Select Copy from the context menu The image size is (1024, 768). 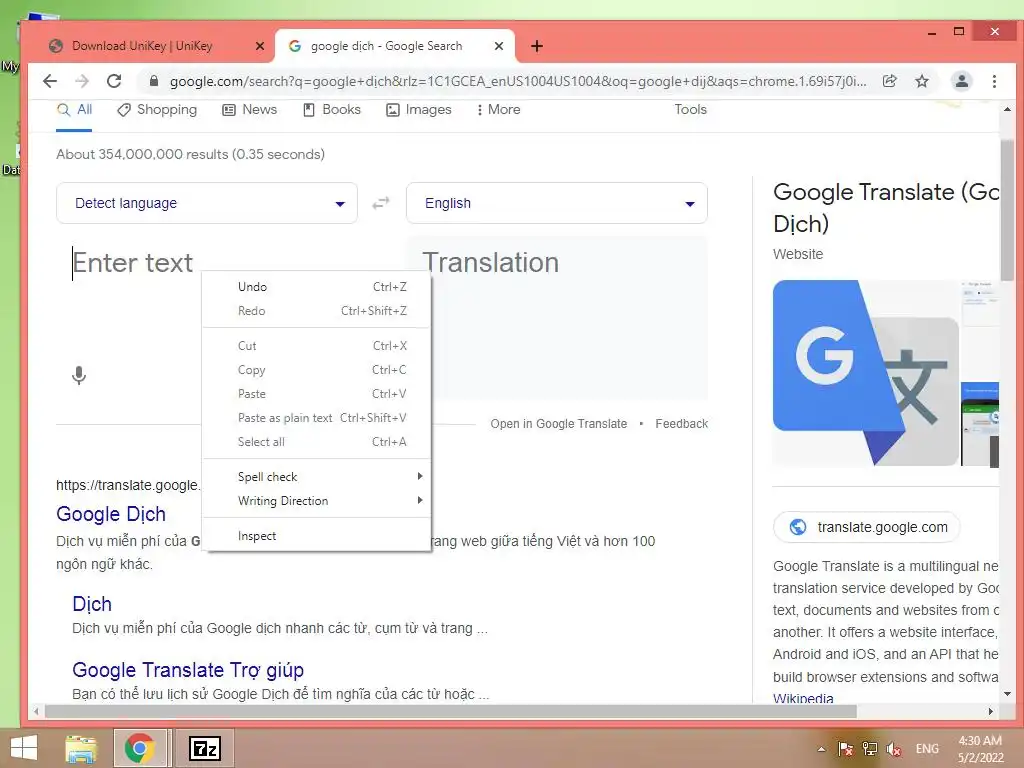coord(317,370)
